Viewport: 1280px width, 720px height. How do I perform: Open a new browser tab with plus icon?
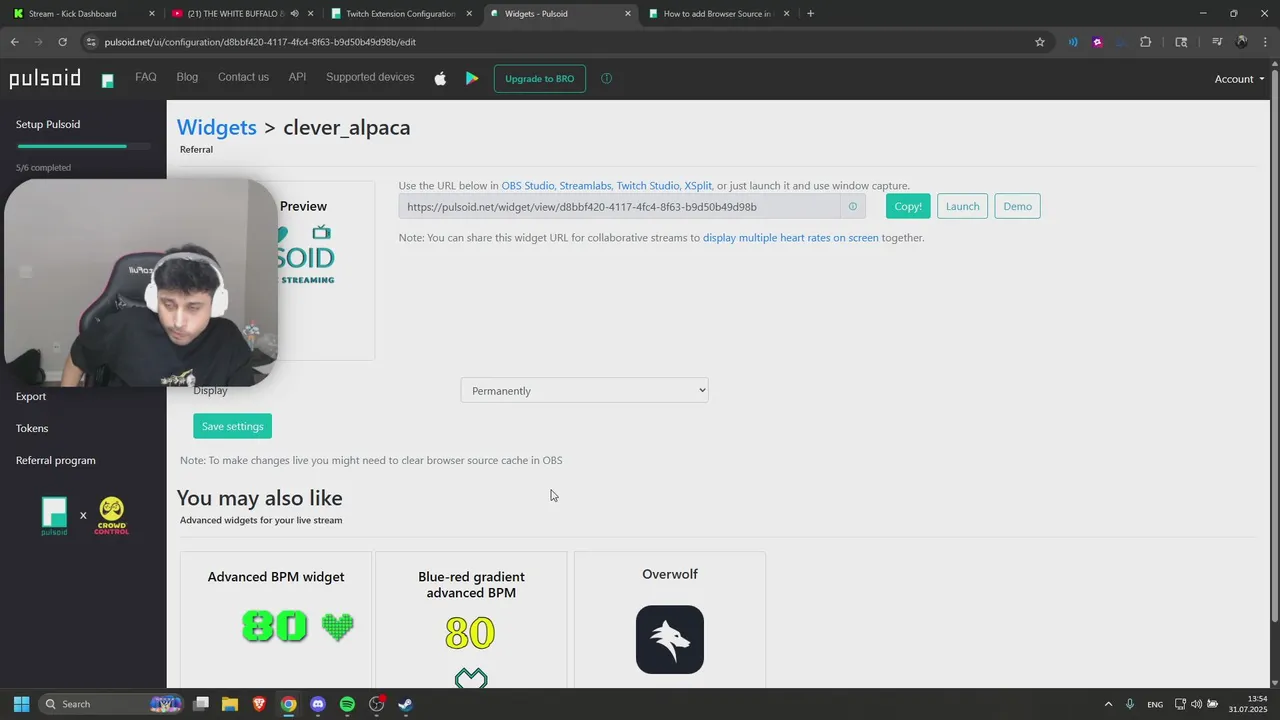[810, 14]
